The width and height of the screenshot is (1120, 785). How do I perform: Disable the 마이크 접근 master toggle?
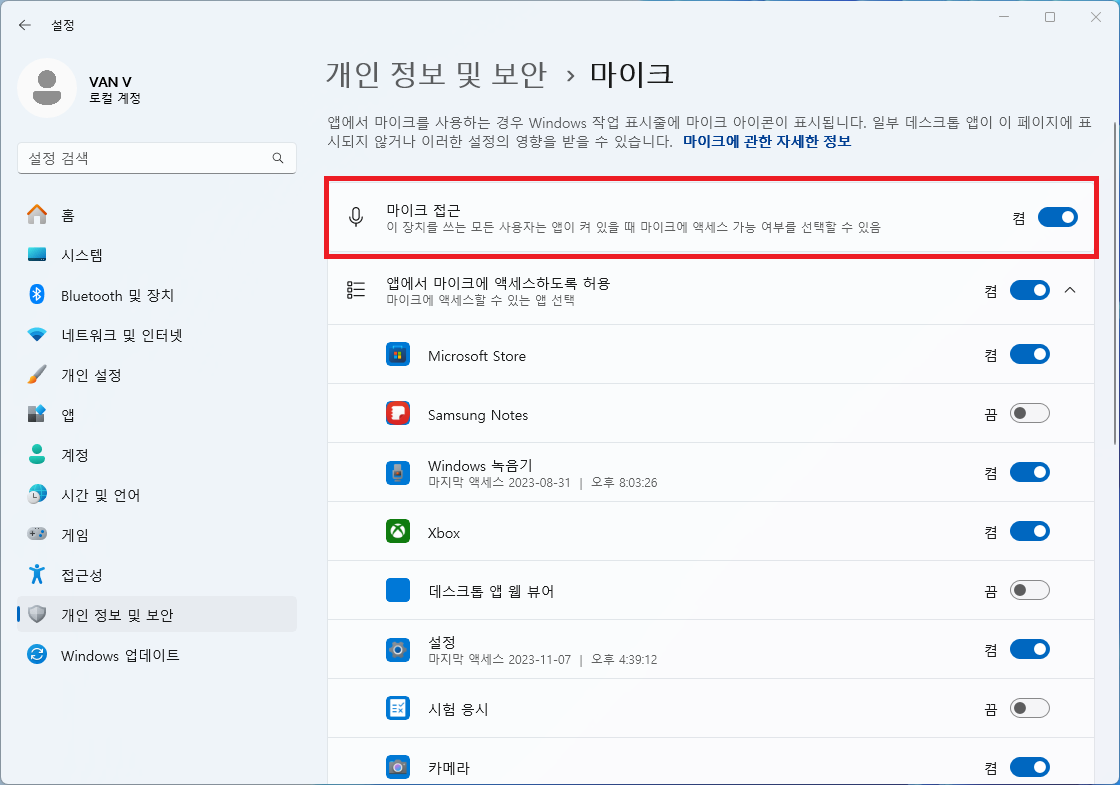coord(1057,216)
